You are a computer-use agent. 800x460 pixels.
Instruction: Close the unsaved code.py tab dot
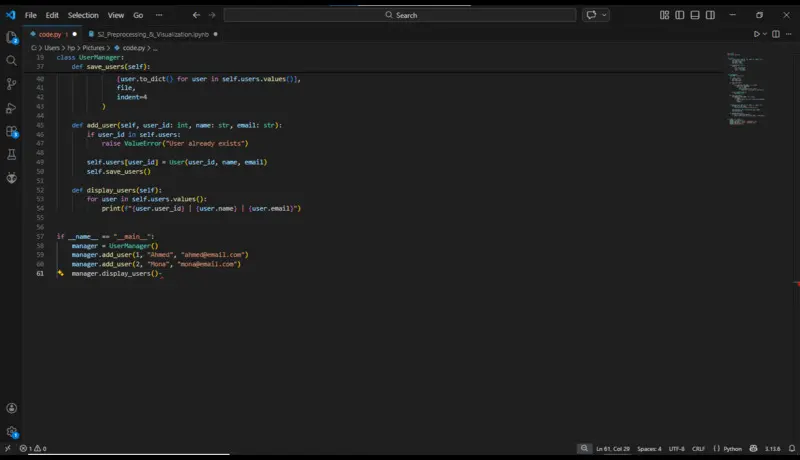click(74, 34)
